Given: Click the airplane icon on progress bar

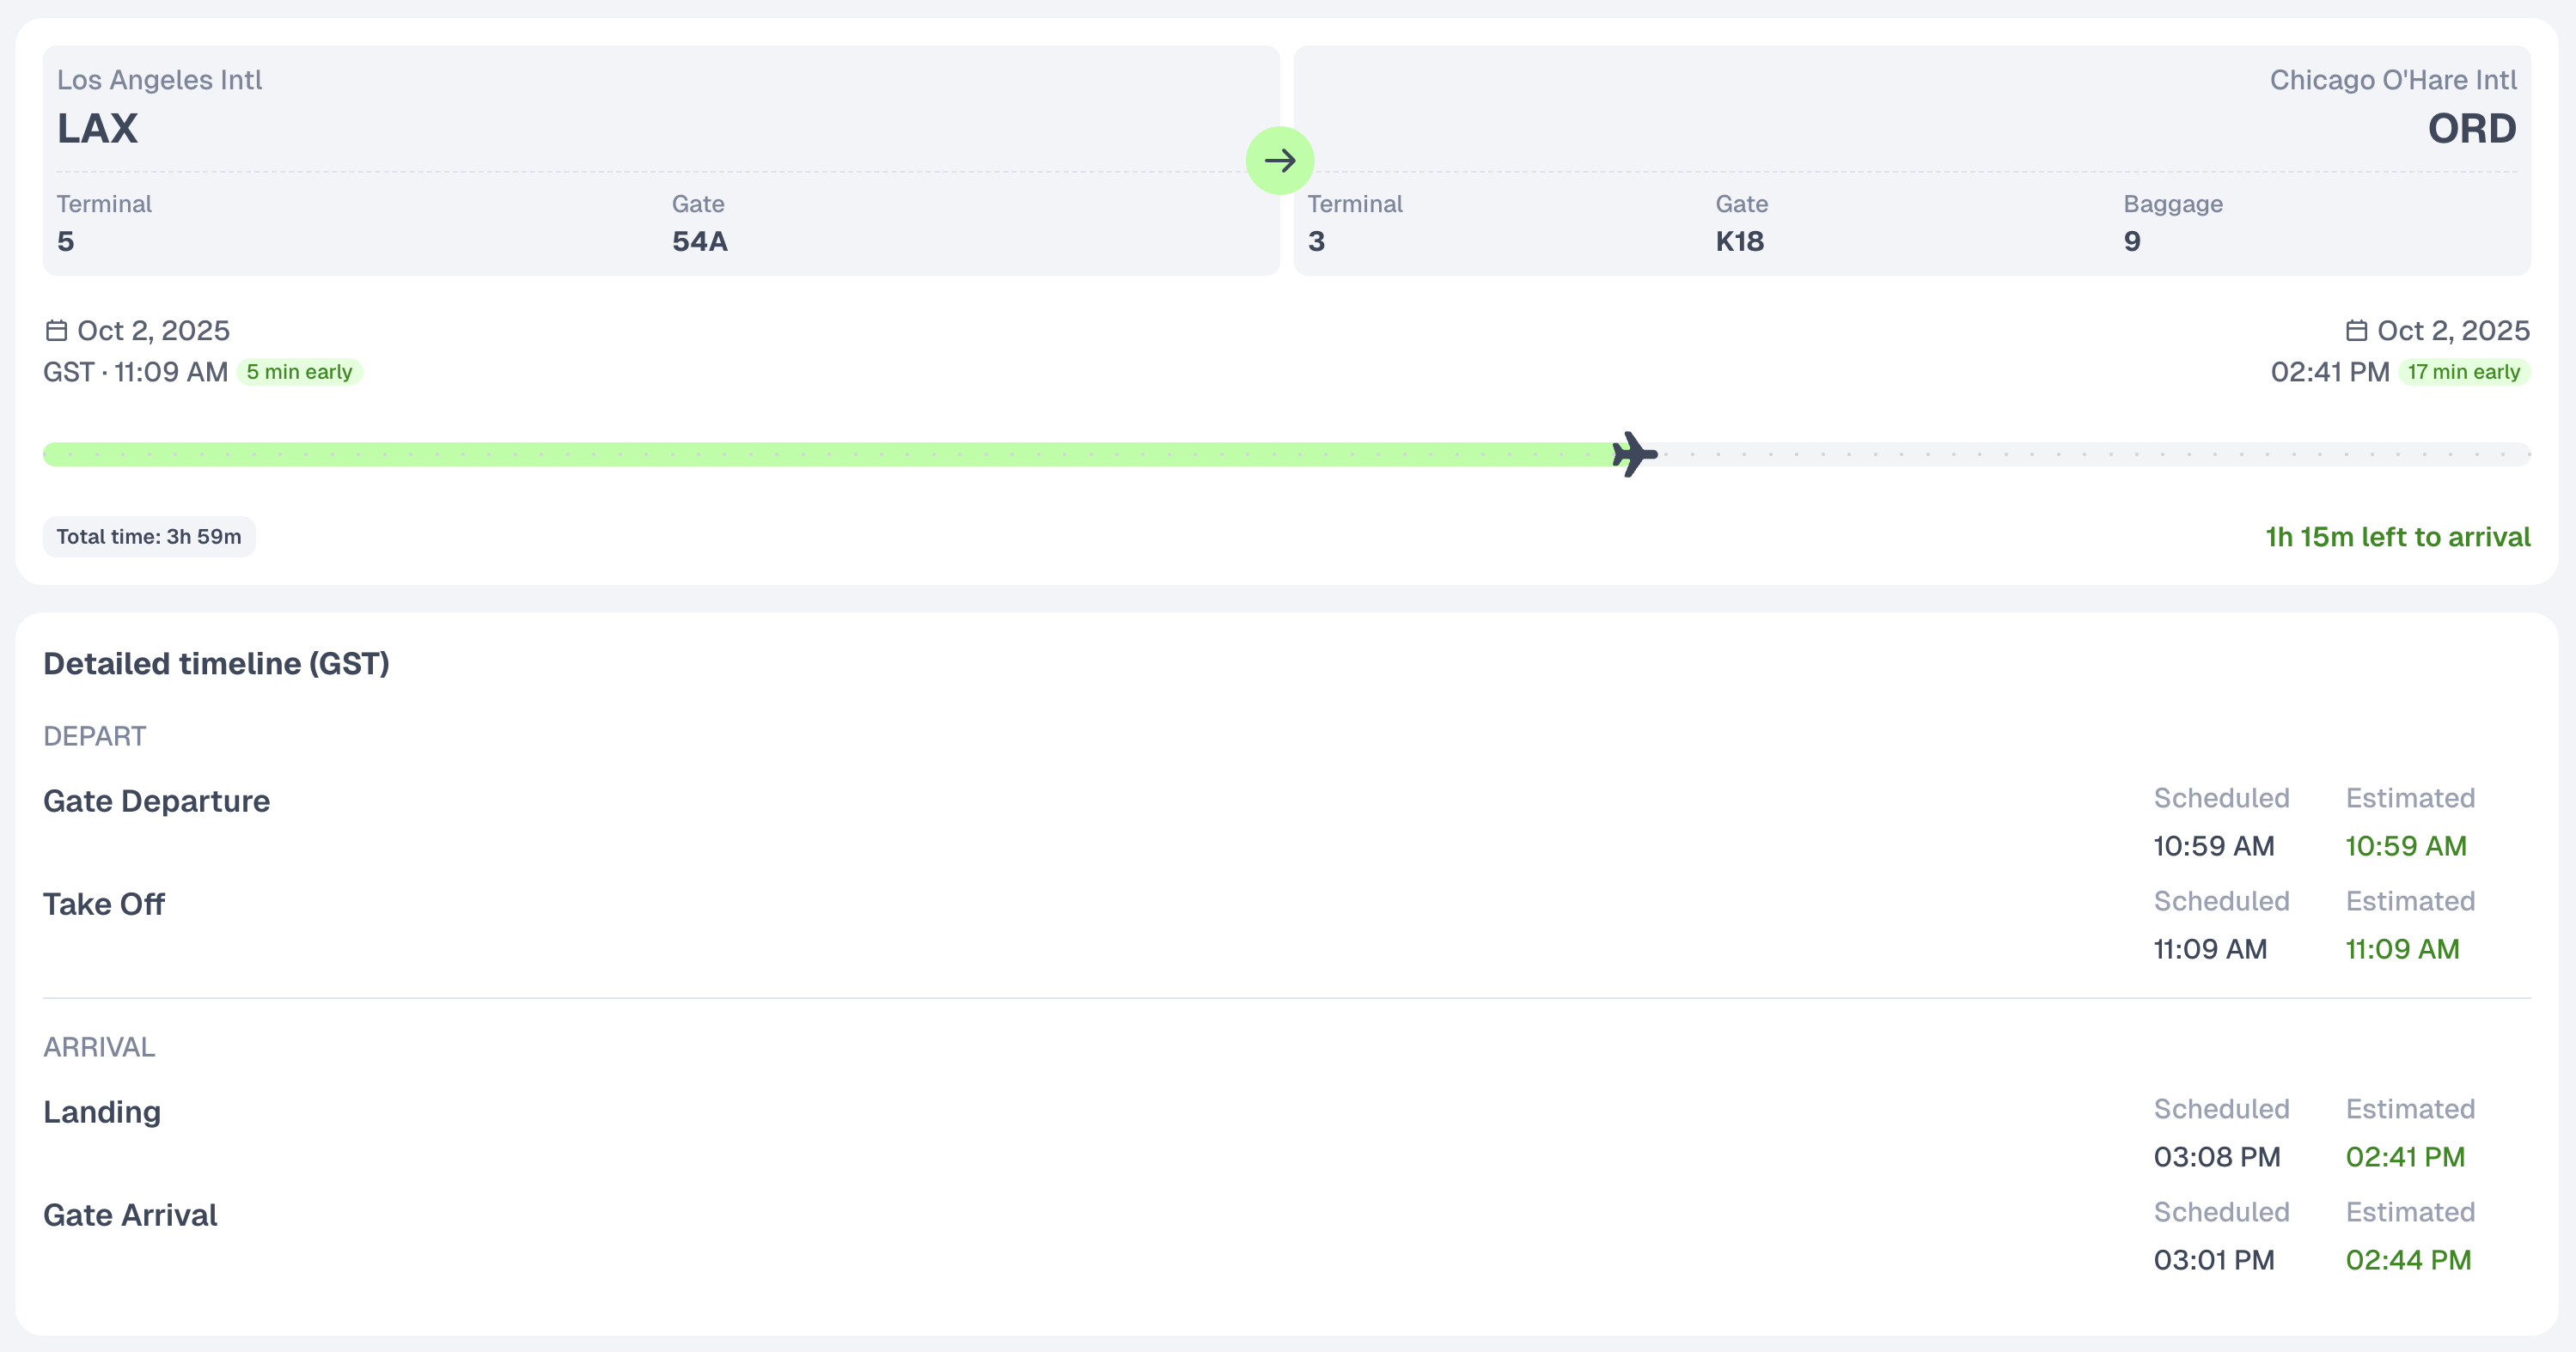Looking at the screenshot, I should [1634, 455].
